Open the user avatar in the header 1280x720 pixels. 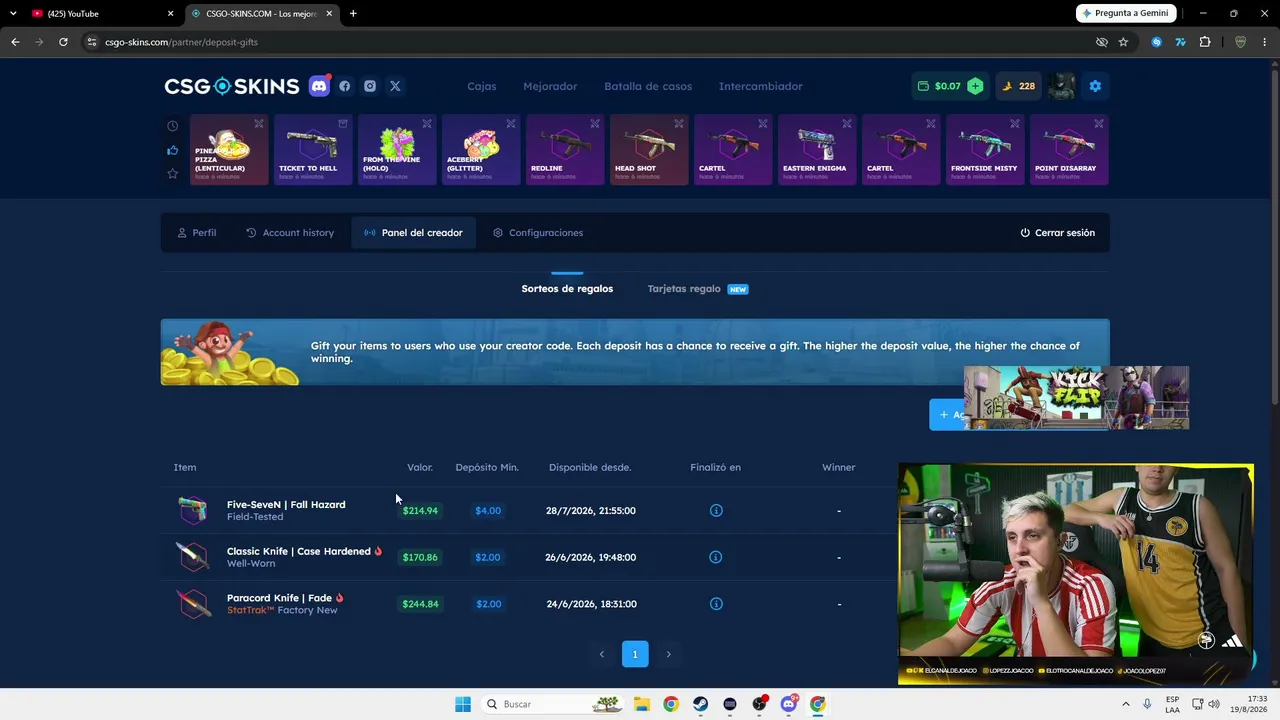coord(1061,86)
